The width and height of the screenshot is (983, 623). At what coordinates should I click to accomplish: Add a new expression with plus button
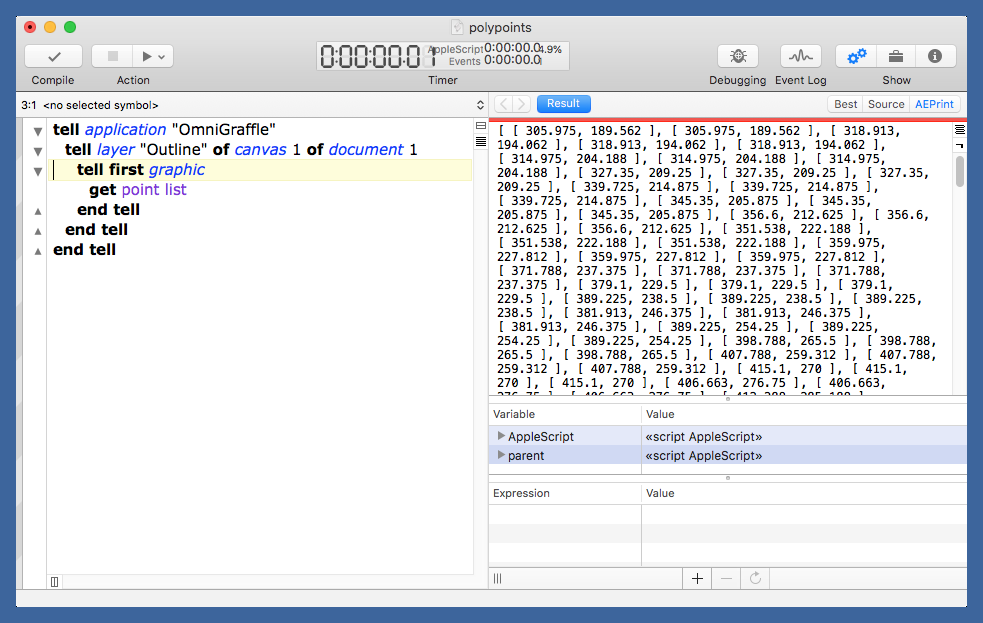697,578
